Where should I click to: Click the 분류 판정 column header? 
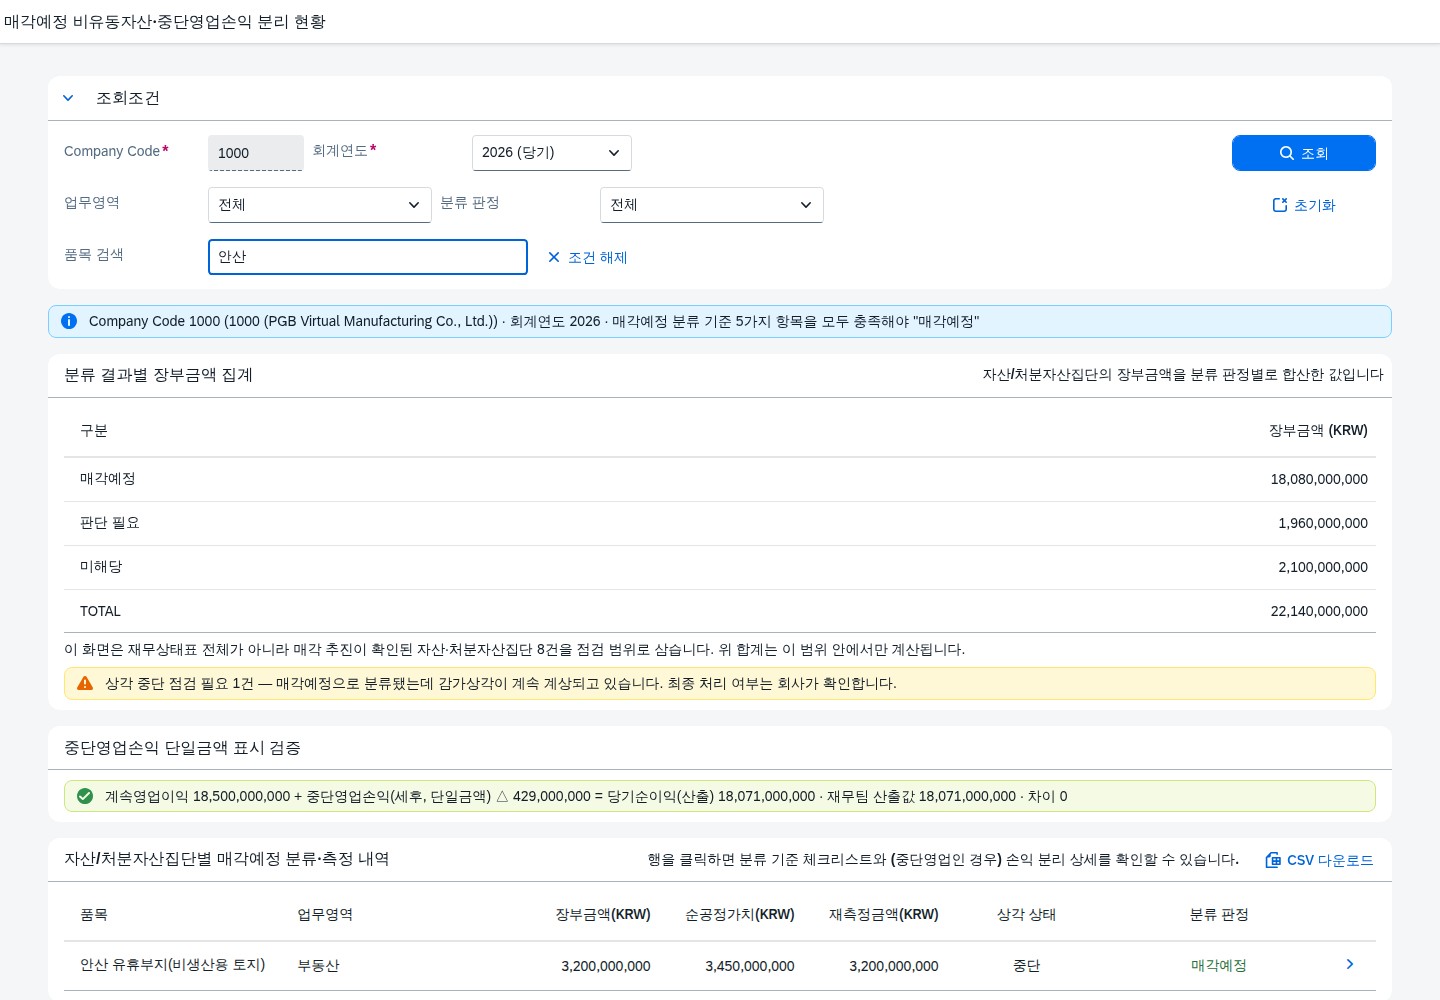tap(1219, 915)
